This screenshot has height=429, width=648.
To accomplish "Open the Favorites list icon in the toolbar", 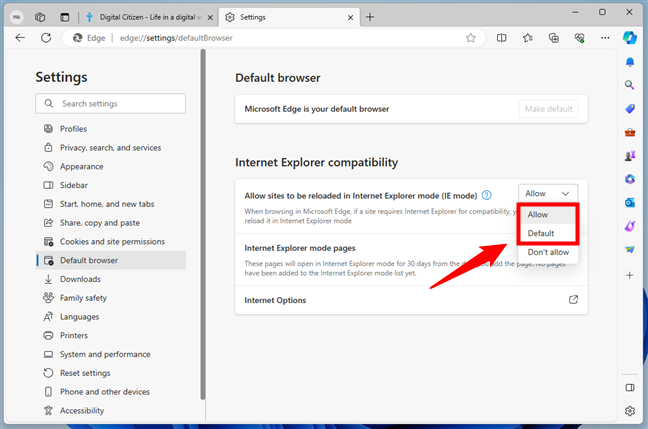I will tap(527, 38).
